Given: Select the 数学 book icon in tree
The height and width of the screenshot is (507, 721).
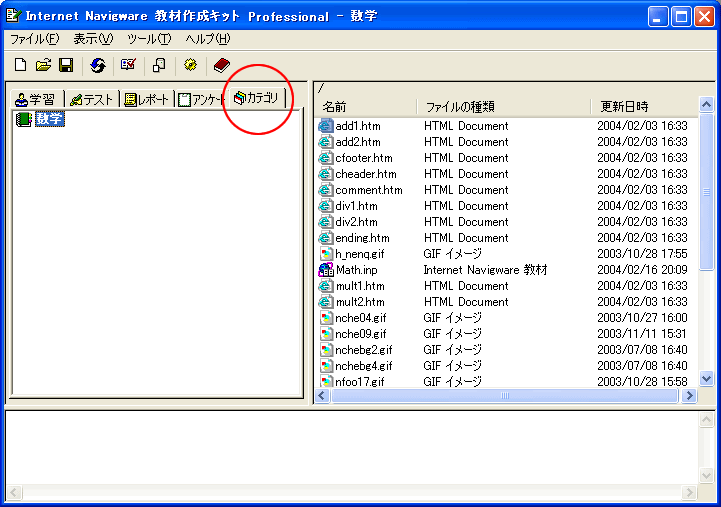Looking at the screenshot, I should (x=23, y=120).
